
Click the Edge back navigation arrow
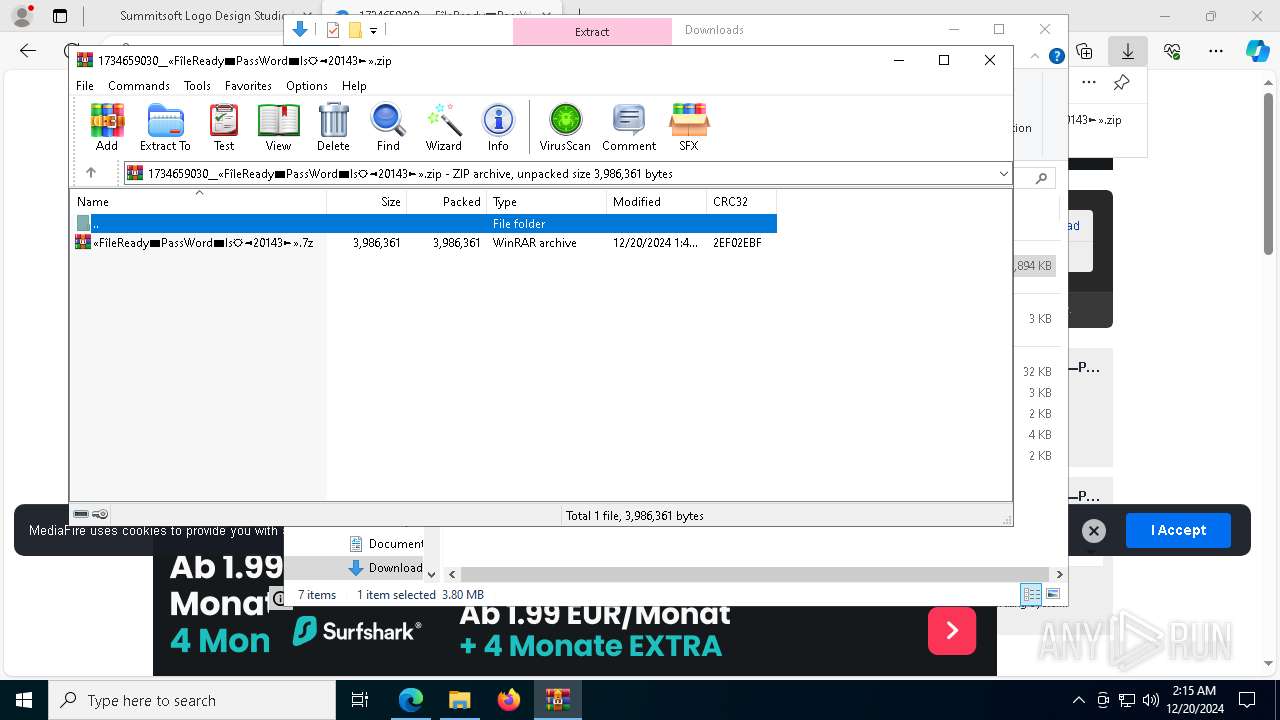pos(28,50)
